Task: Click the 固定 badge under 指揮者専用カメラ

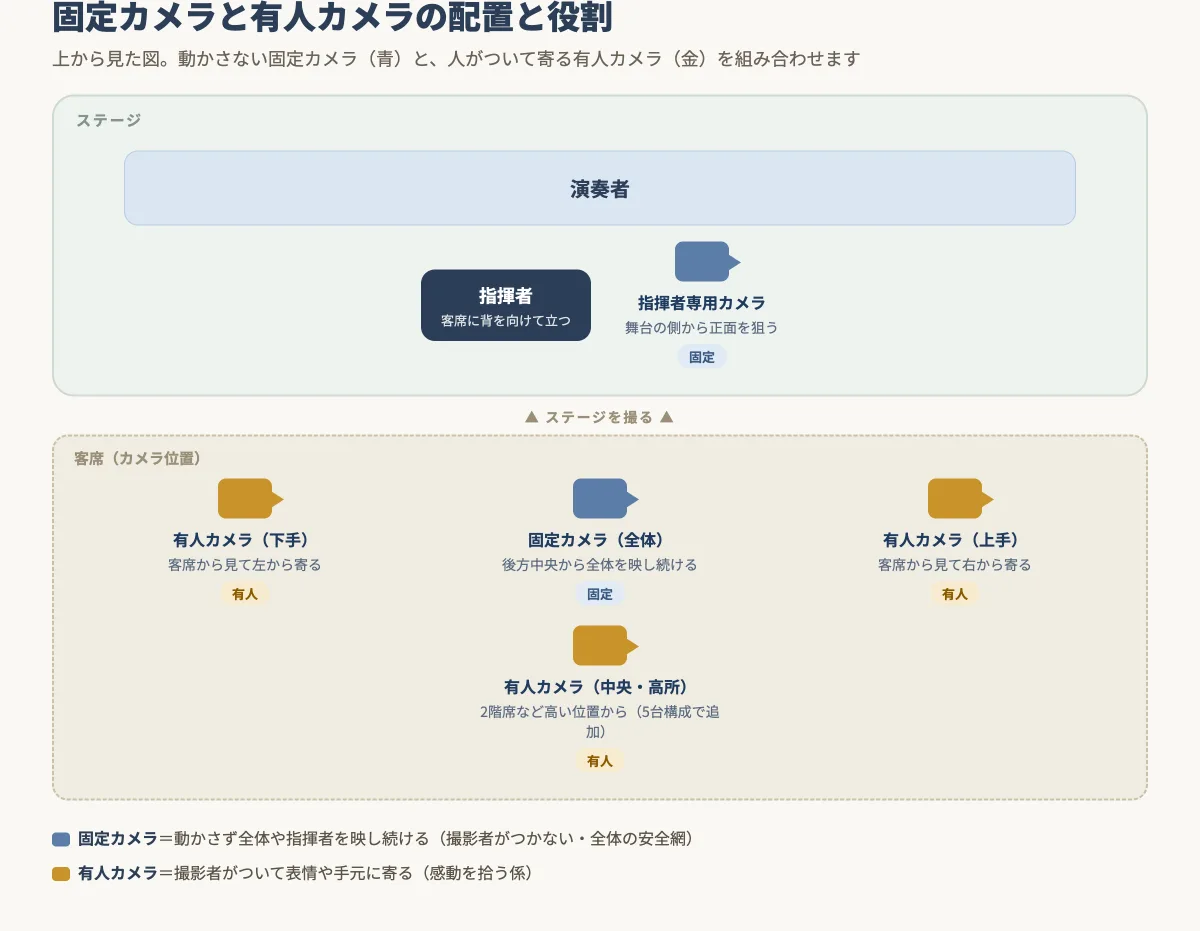Action: pyautogui.click(x=702, y=357)
